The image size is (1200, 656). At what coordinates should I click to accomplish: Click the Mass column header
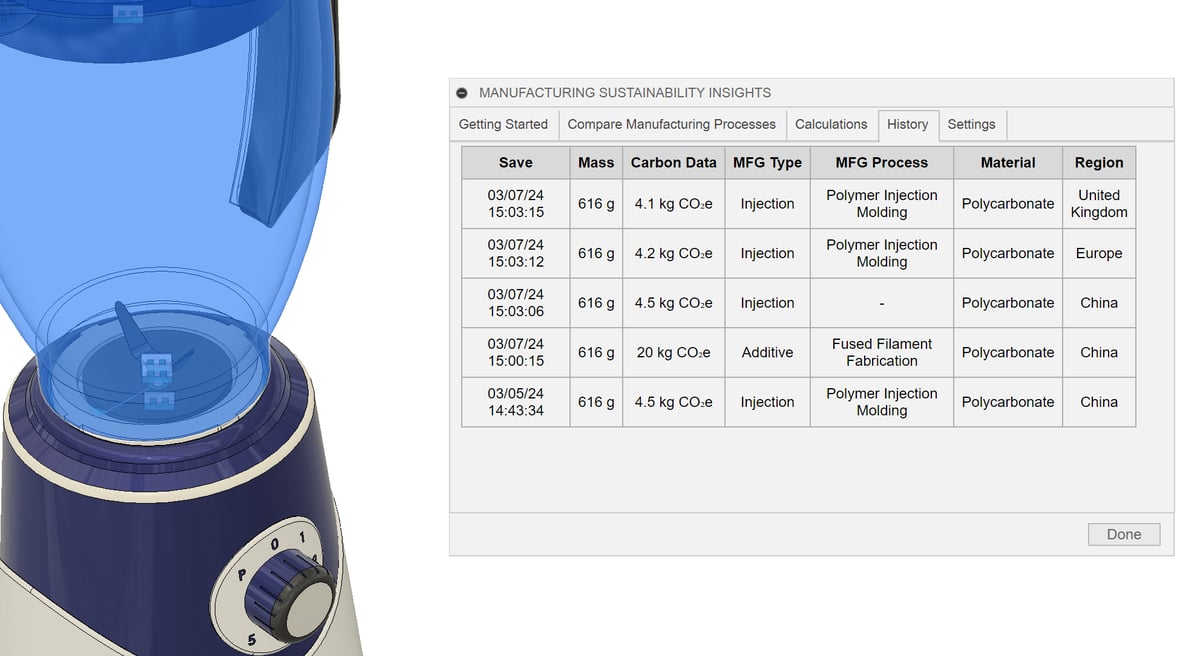point(596,162)
